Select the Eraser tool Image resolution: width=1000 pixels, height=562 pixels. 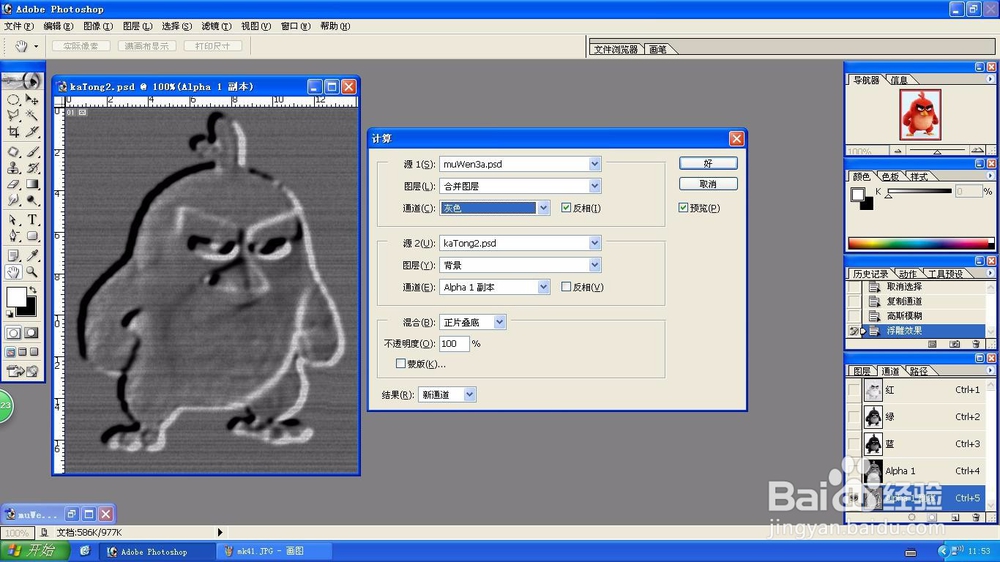13,184
